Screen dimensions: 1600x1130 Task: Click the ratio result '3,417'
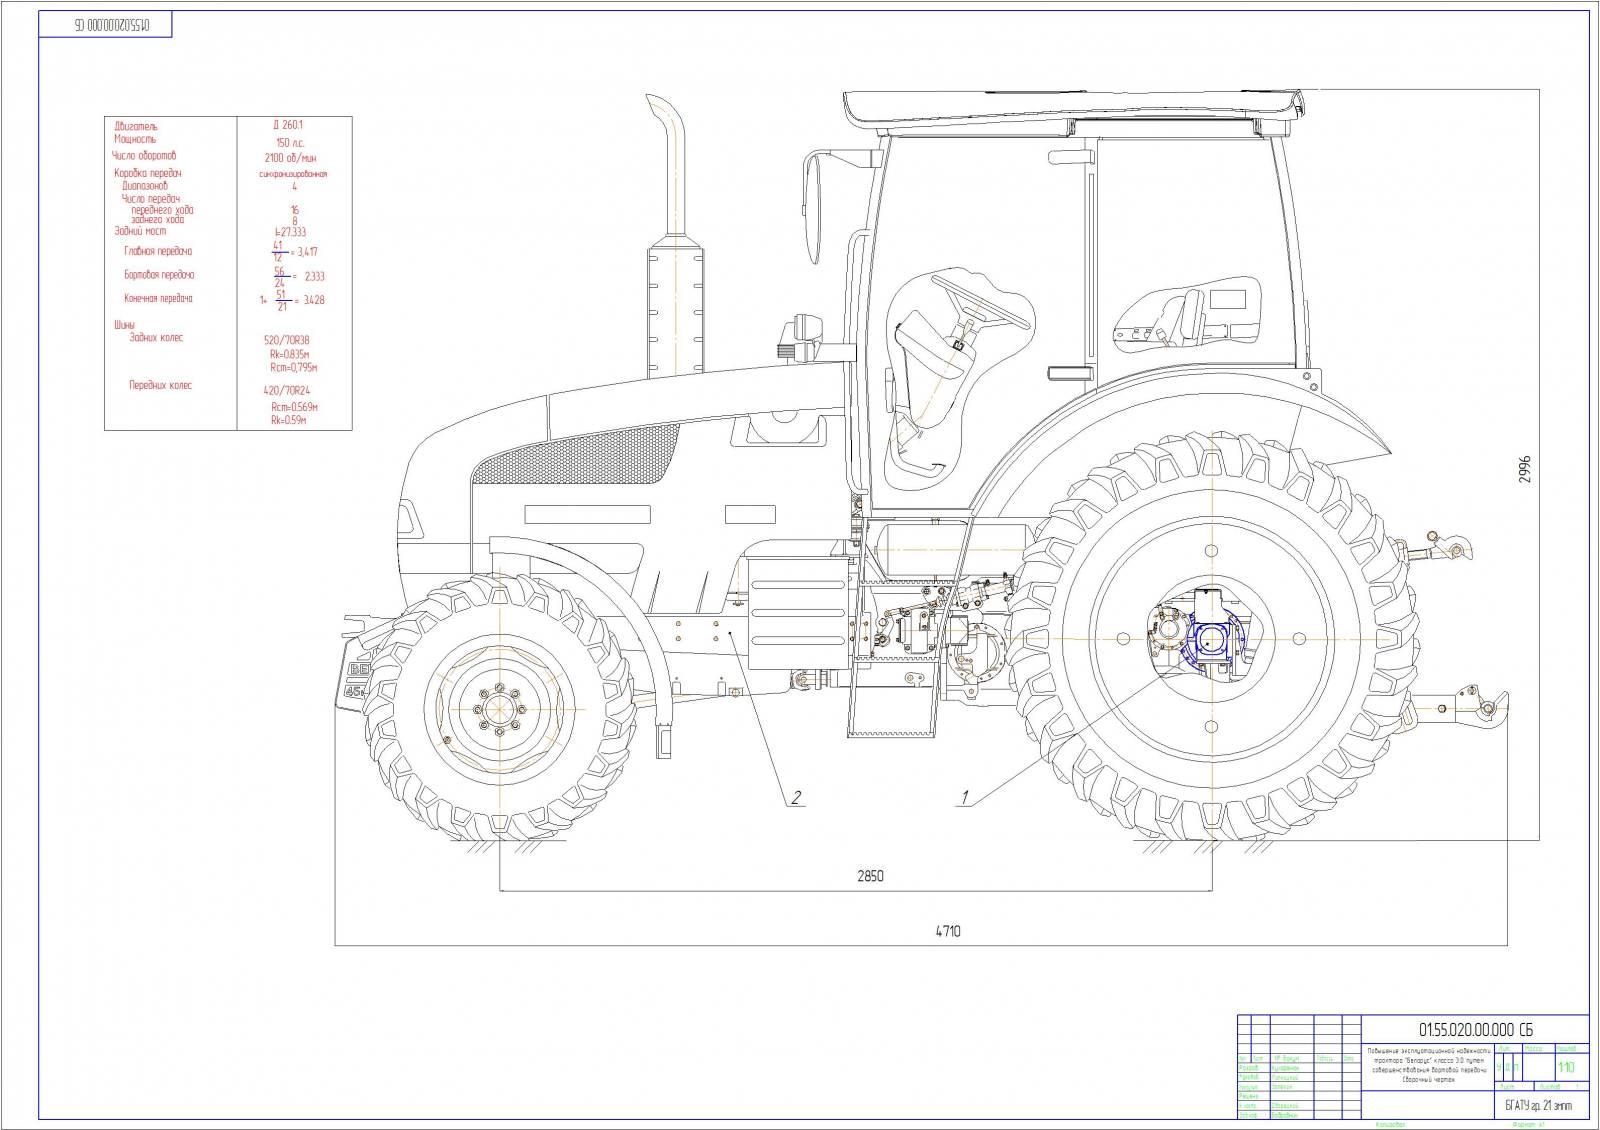coord(305,253)
